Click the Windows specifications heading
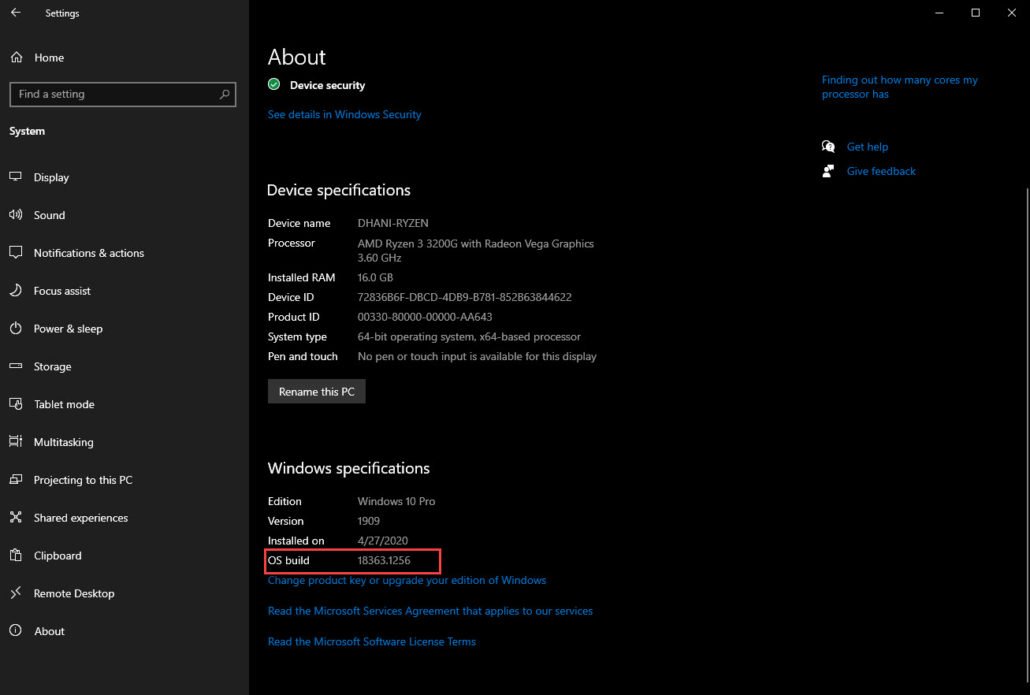 tap(349, 468)
